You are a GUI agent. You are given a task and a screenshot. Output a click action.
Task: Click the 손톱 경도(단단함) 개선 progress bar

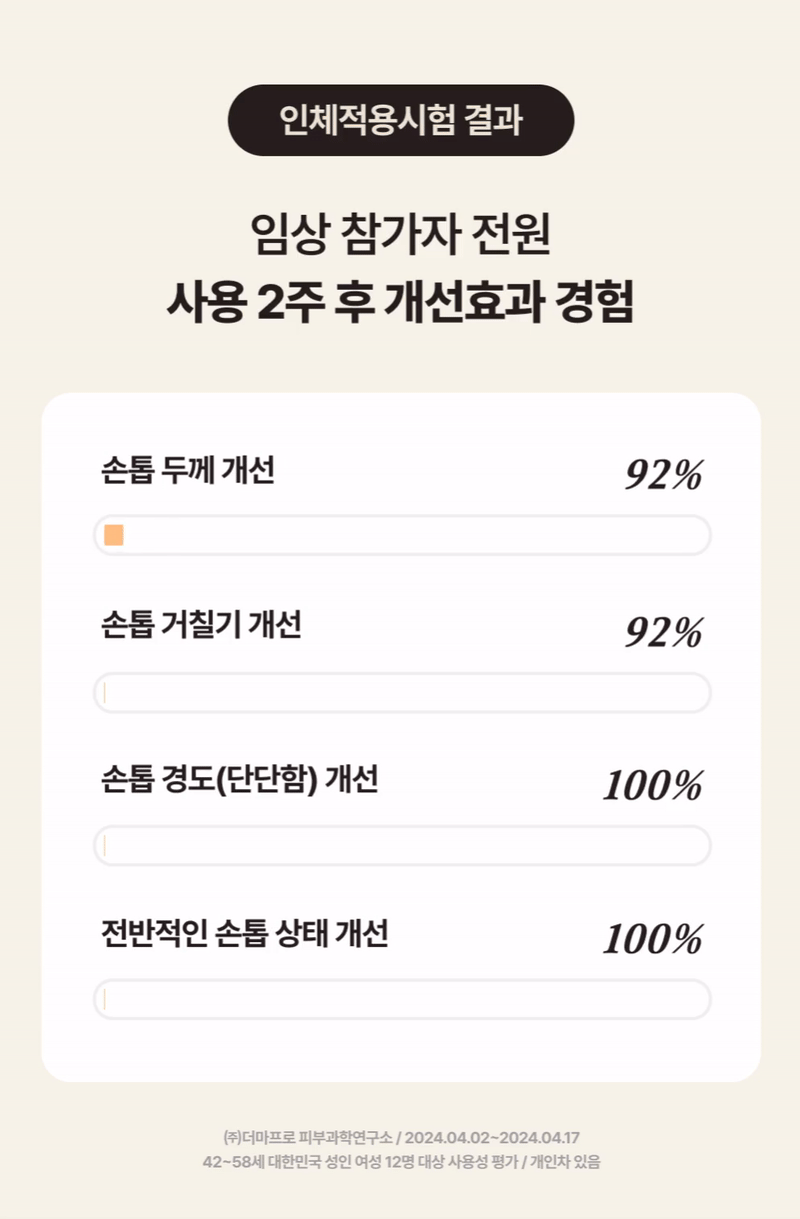tap(402, 846)
